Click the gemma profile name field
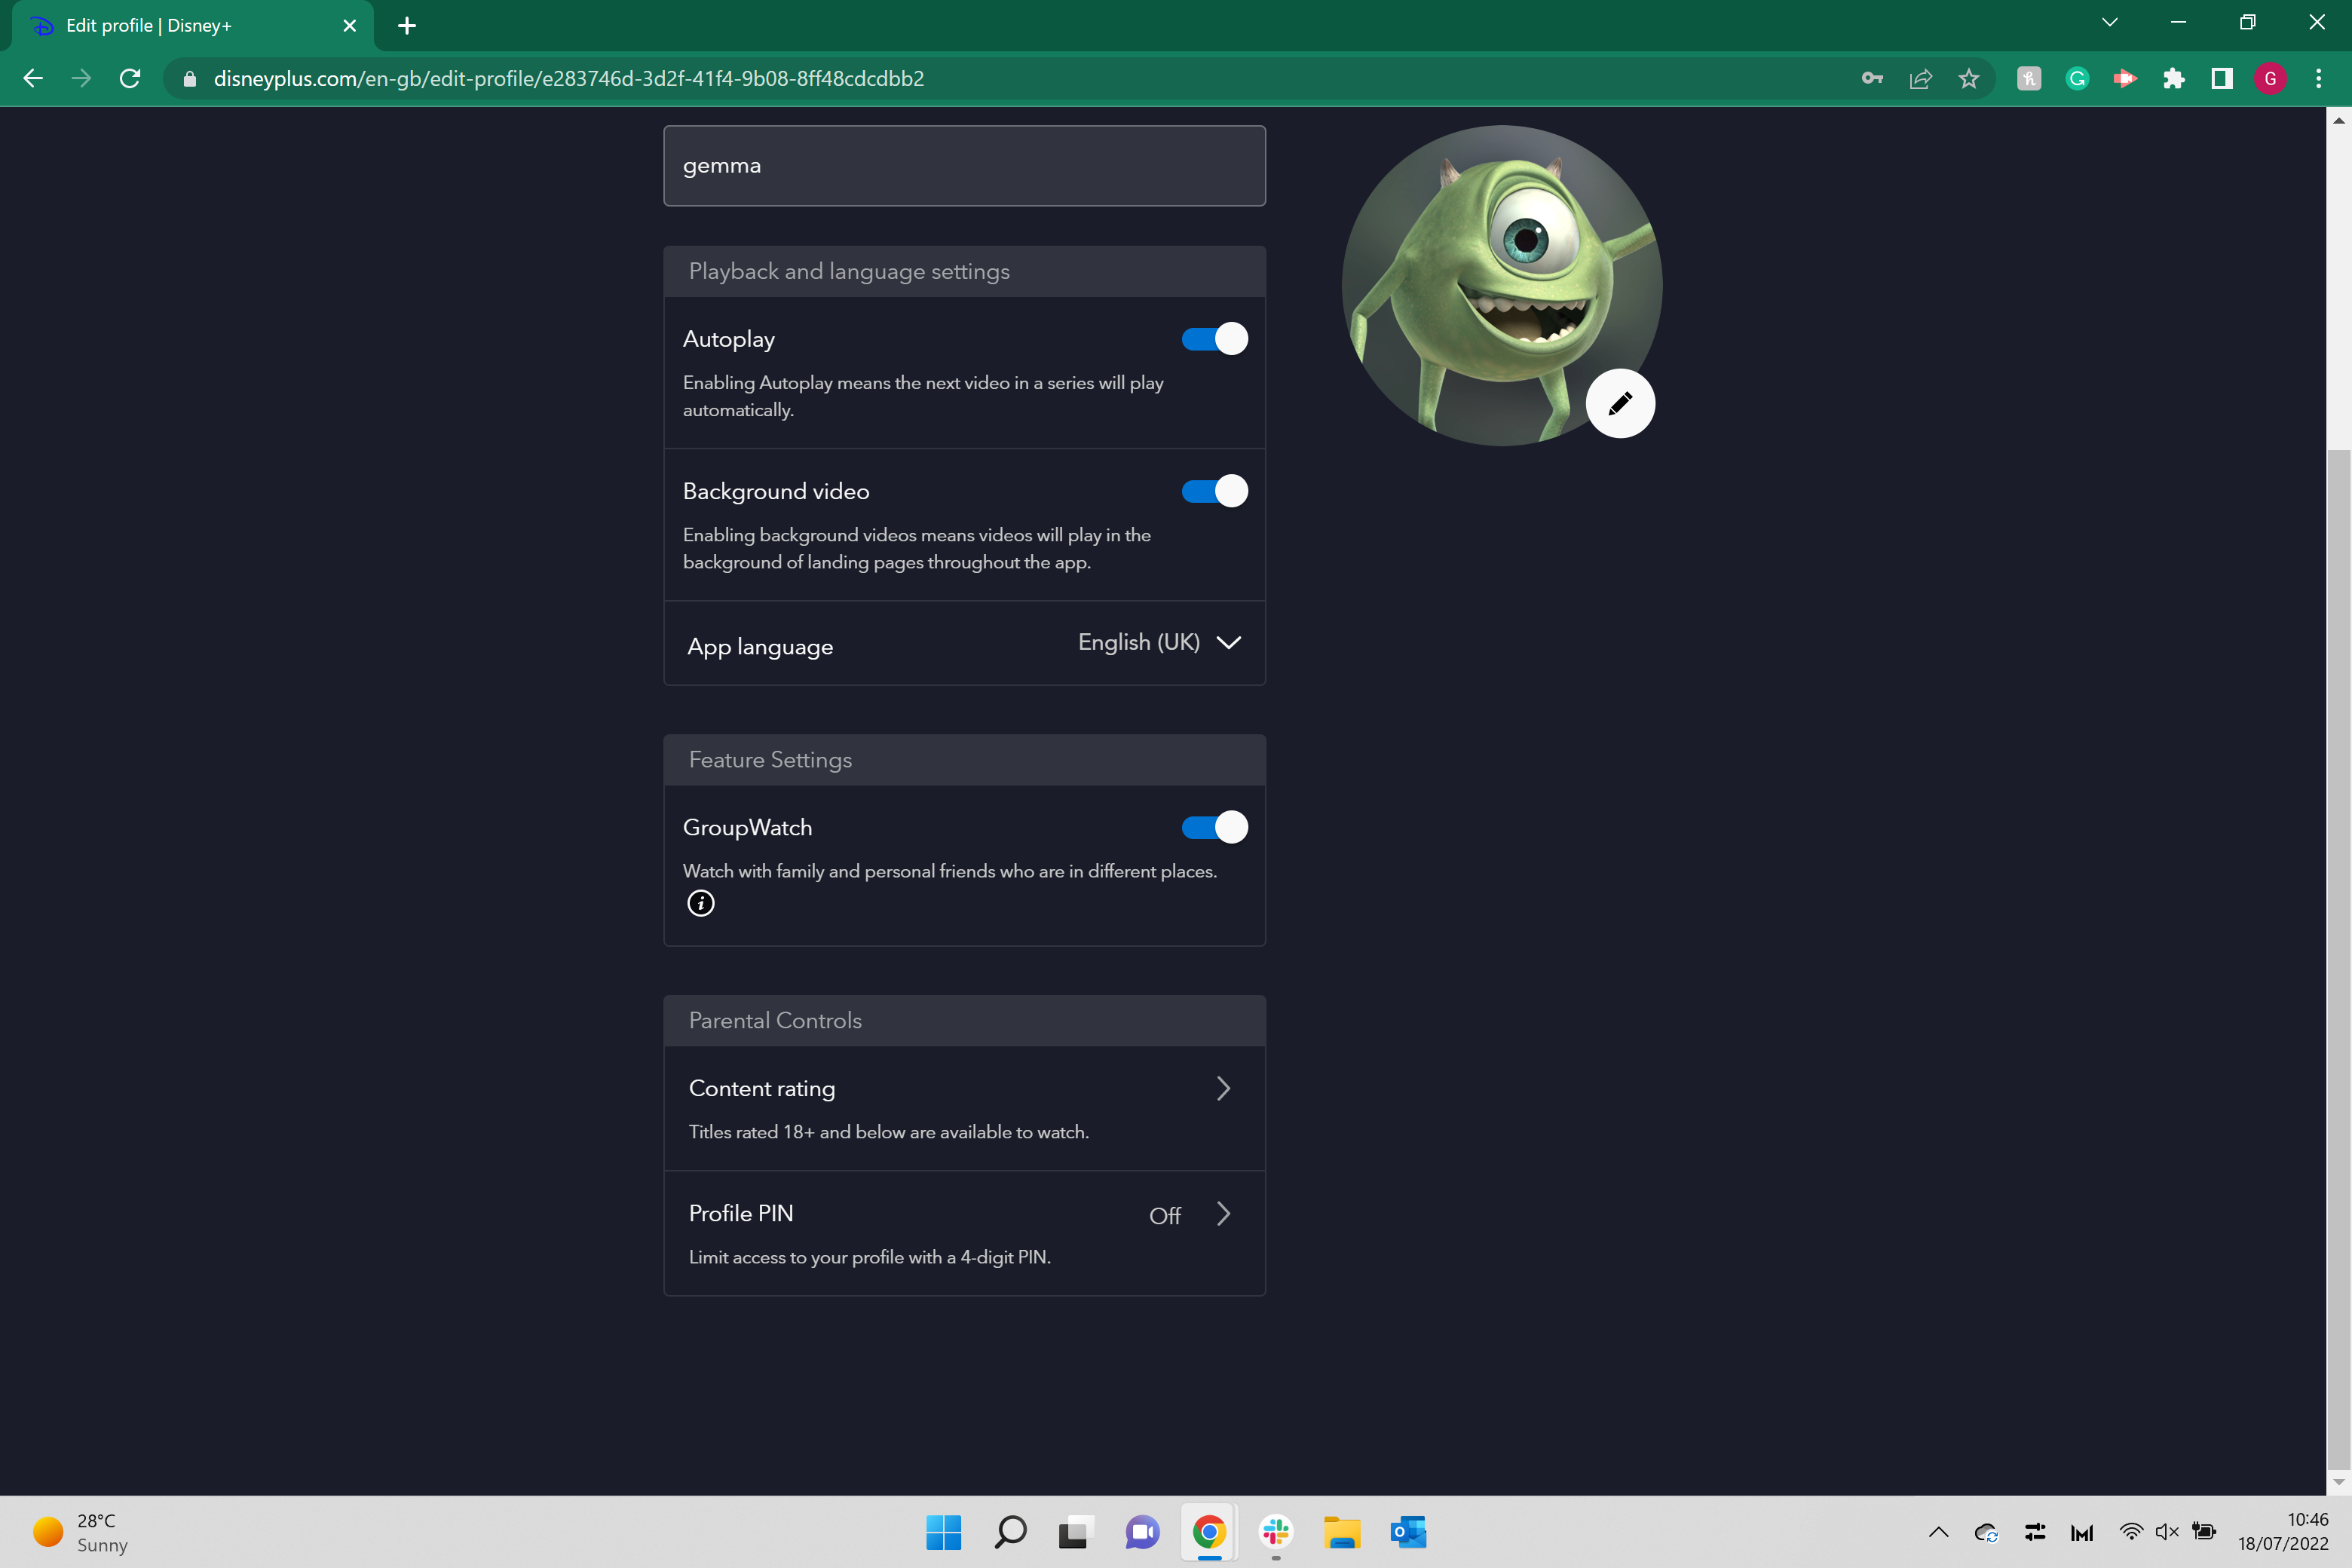This screenshot has height=1568, width=2352. click(x=964, y=165)
